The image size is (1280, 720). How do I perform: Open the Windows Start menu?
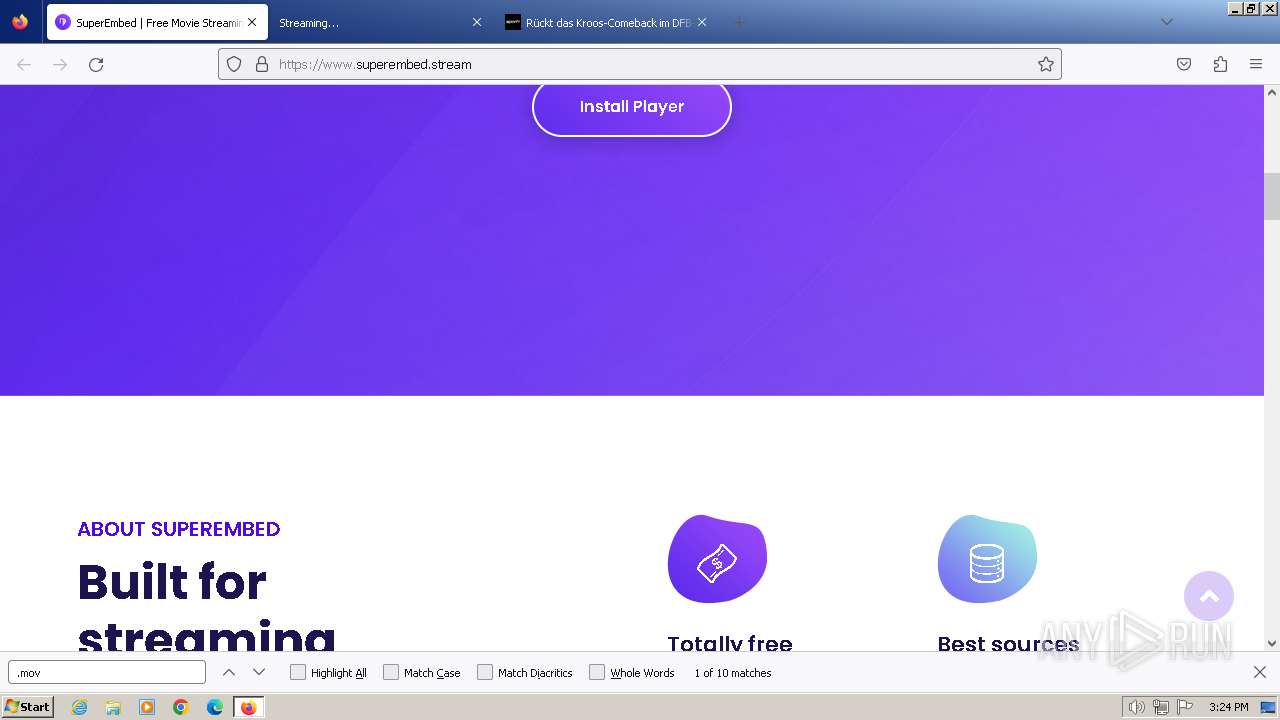point(27,707)
